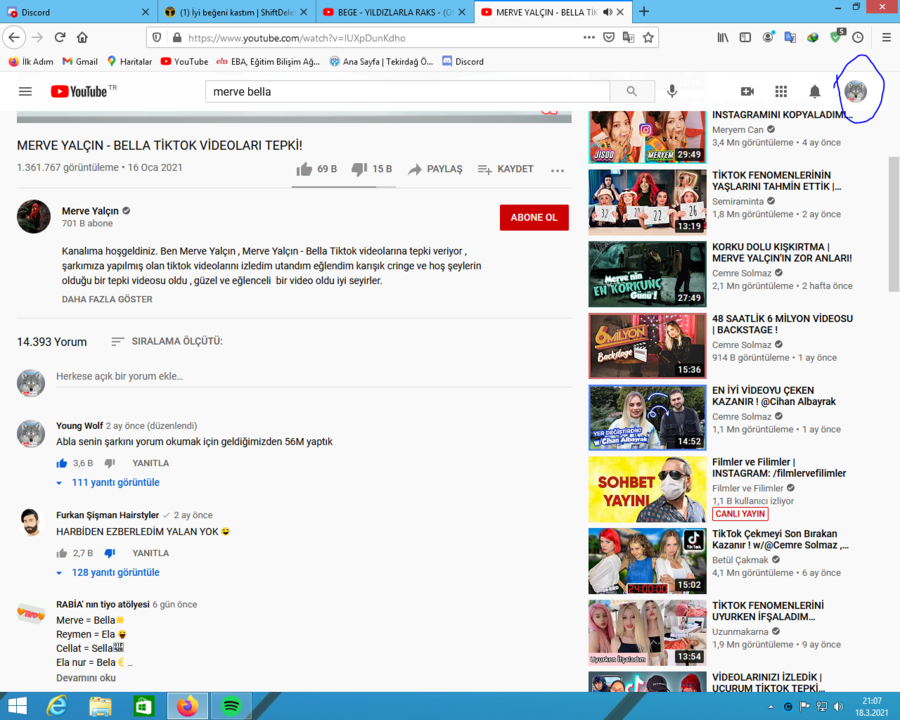Open 48 SAATLİK 6 MİLYON VİDEOSU thumbnail
The width and height of the screenshot is (900, 720).
[647, 346]
